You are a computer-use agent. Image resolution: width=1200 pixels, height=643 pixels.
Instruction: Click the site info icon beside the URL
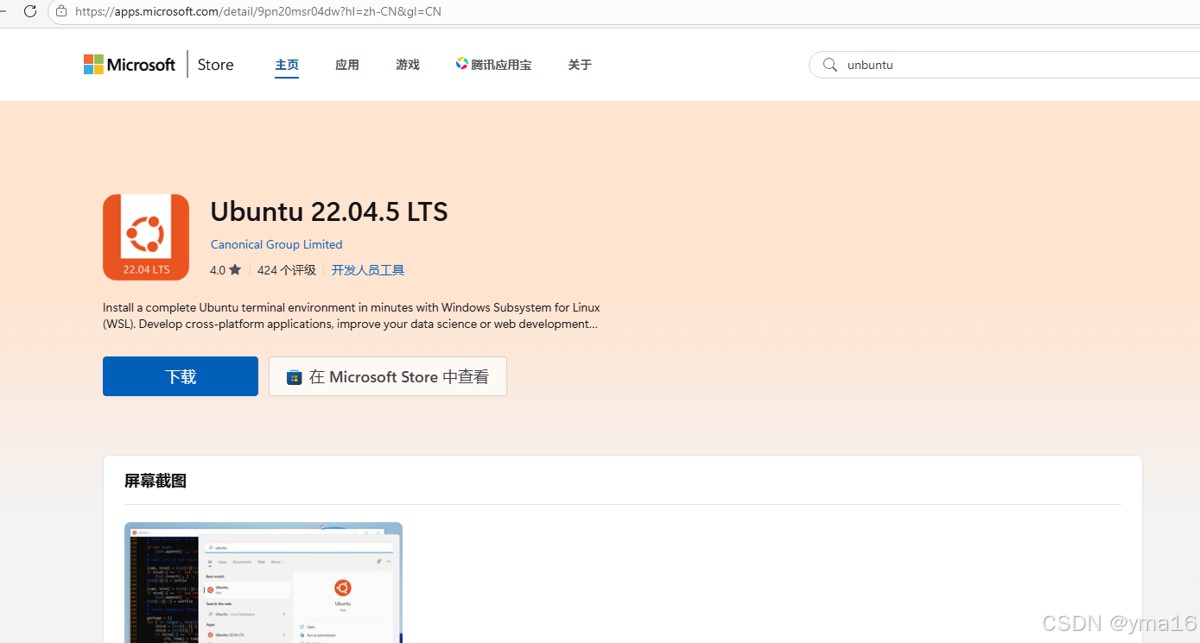tap(61, 11)
